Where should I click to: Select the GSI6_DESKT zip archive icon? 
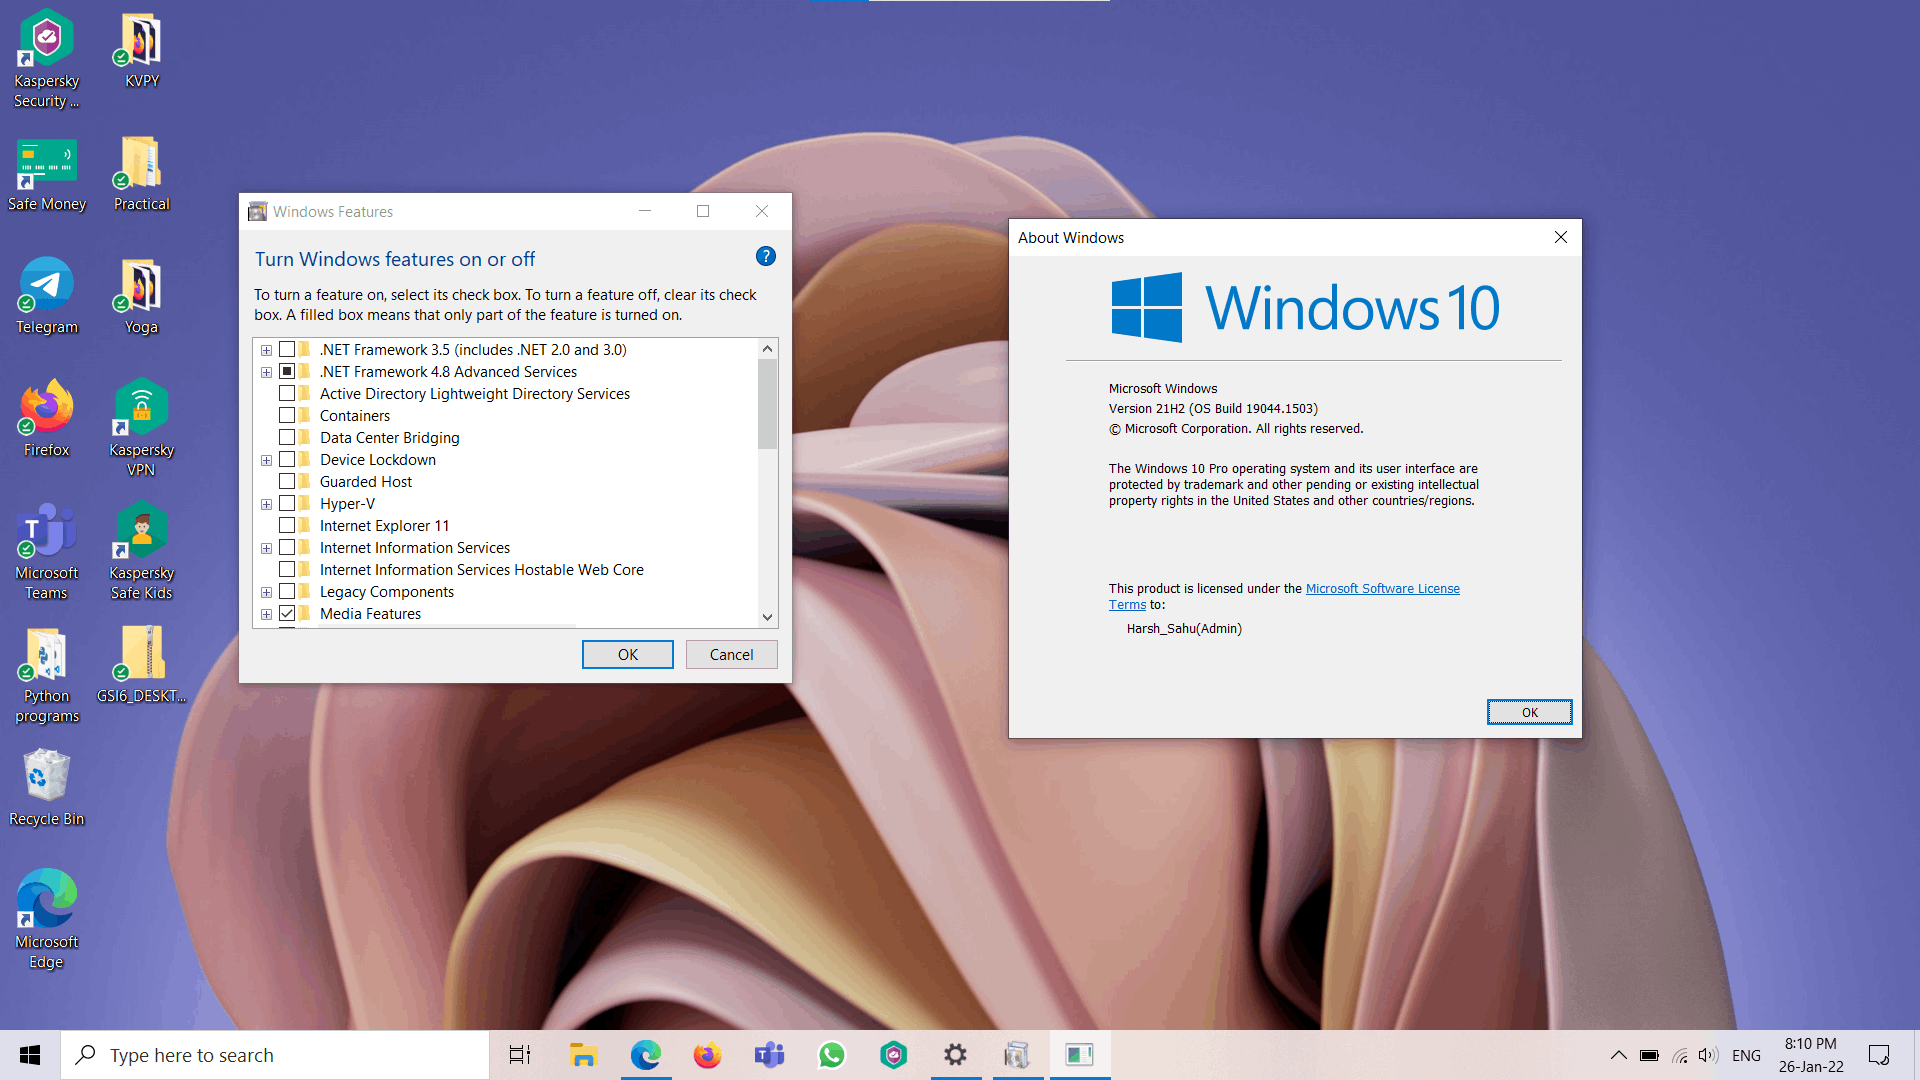142,665
